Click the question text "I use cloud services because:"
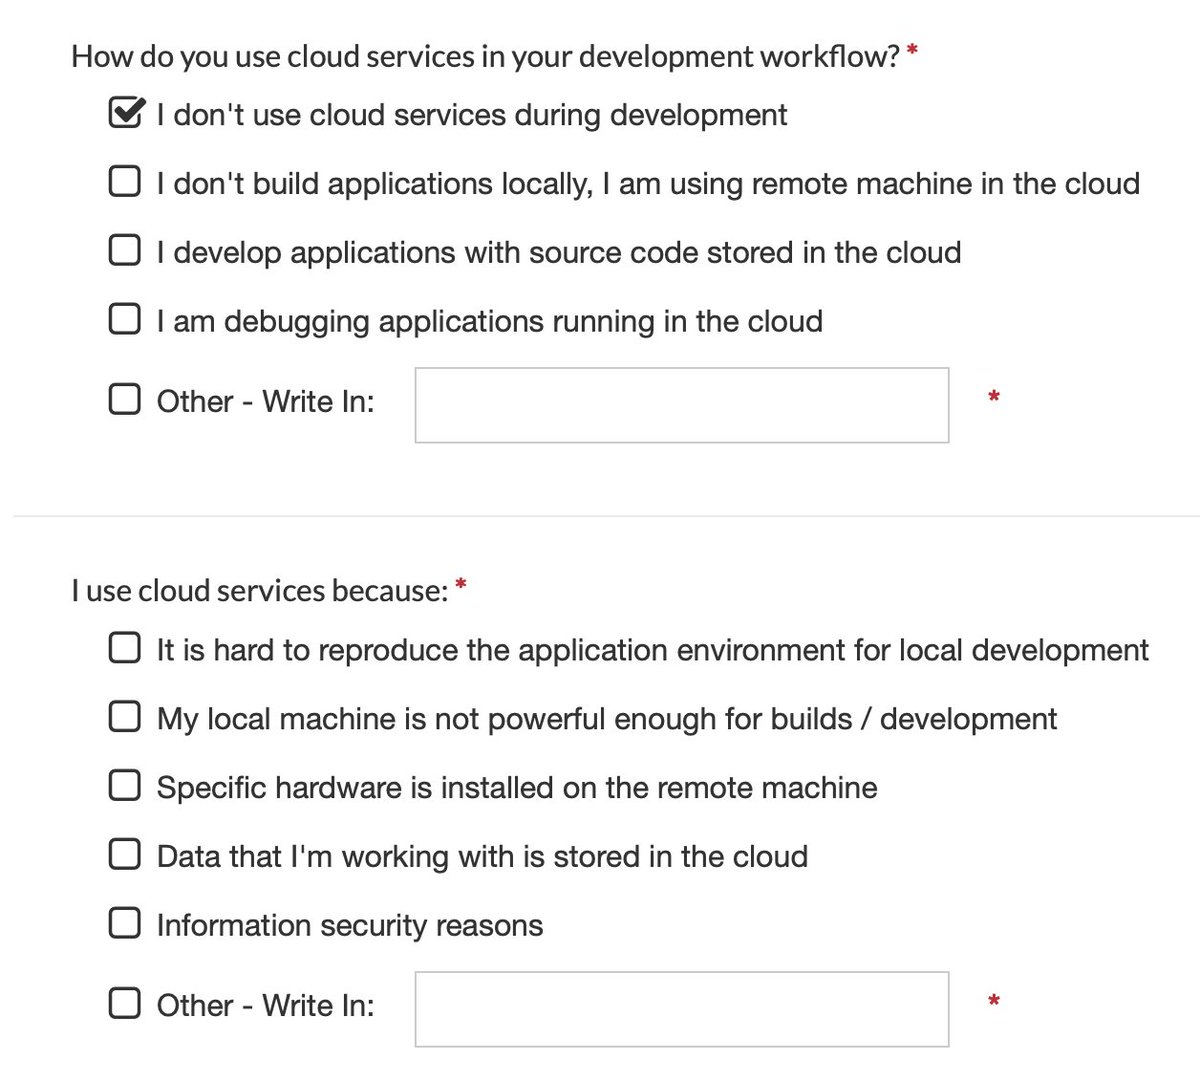 pyautogui.click(x=260, y=591)
